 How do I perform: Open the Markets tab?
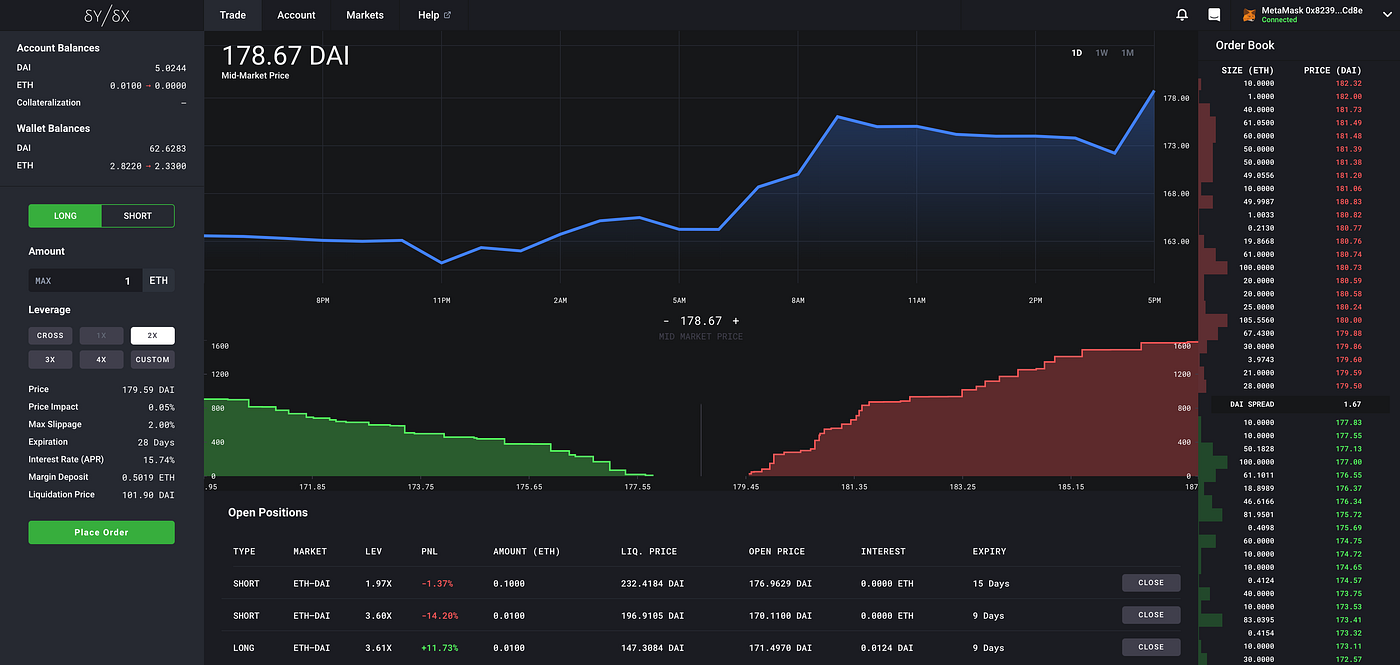tap(365, 15)
